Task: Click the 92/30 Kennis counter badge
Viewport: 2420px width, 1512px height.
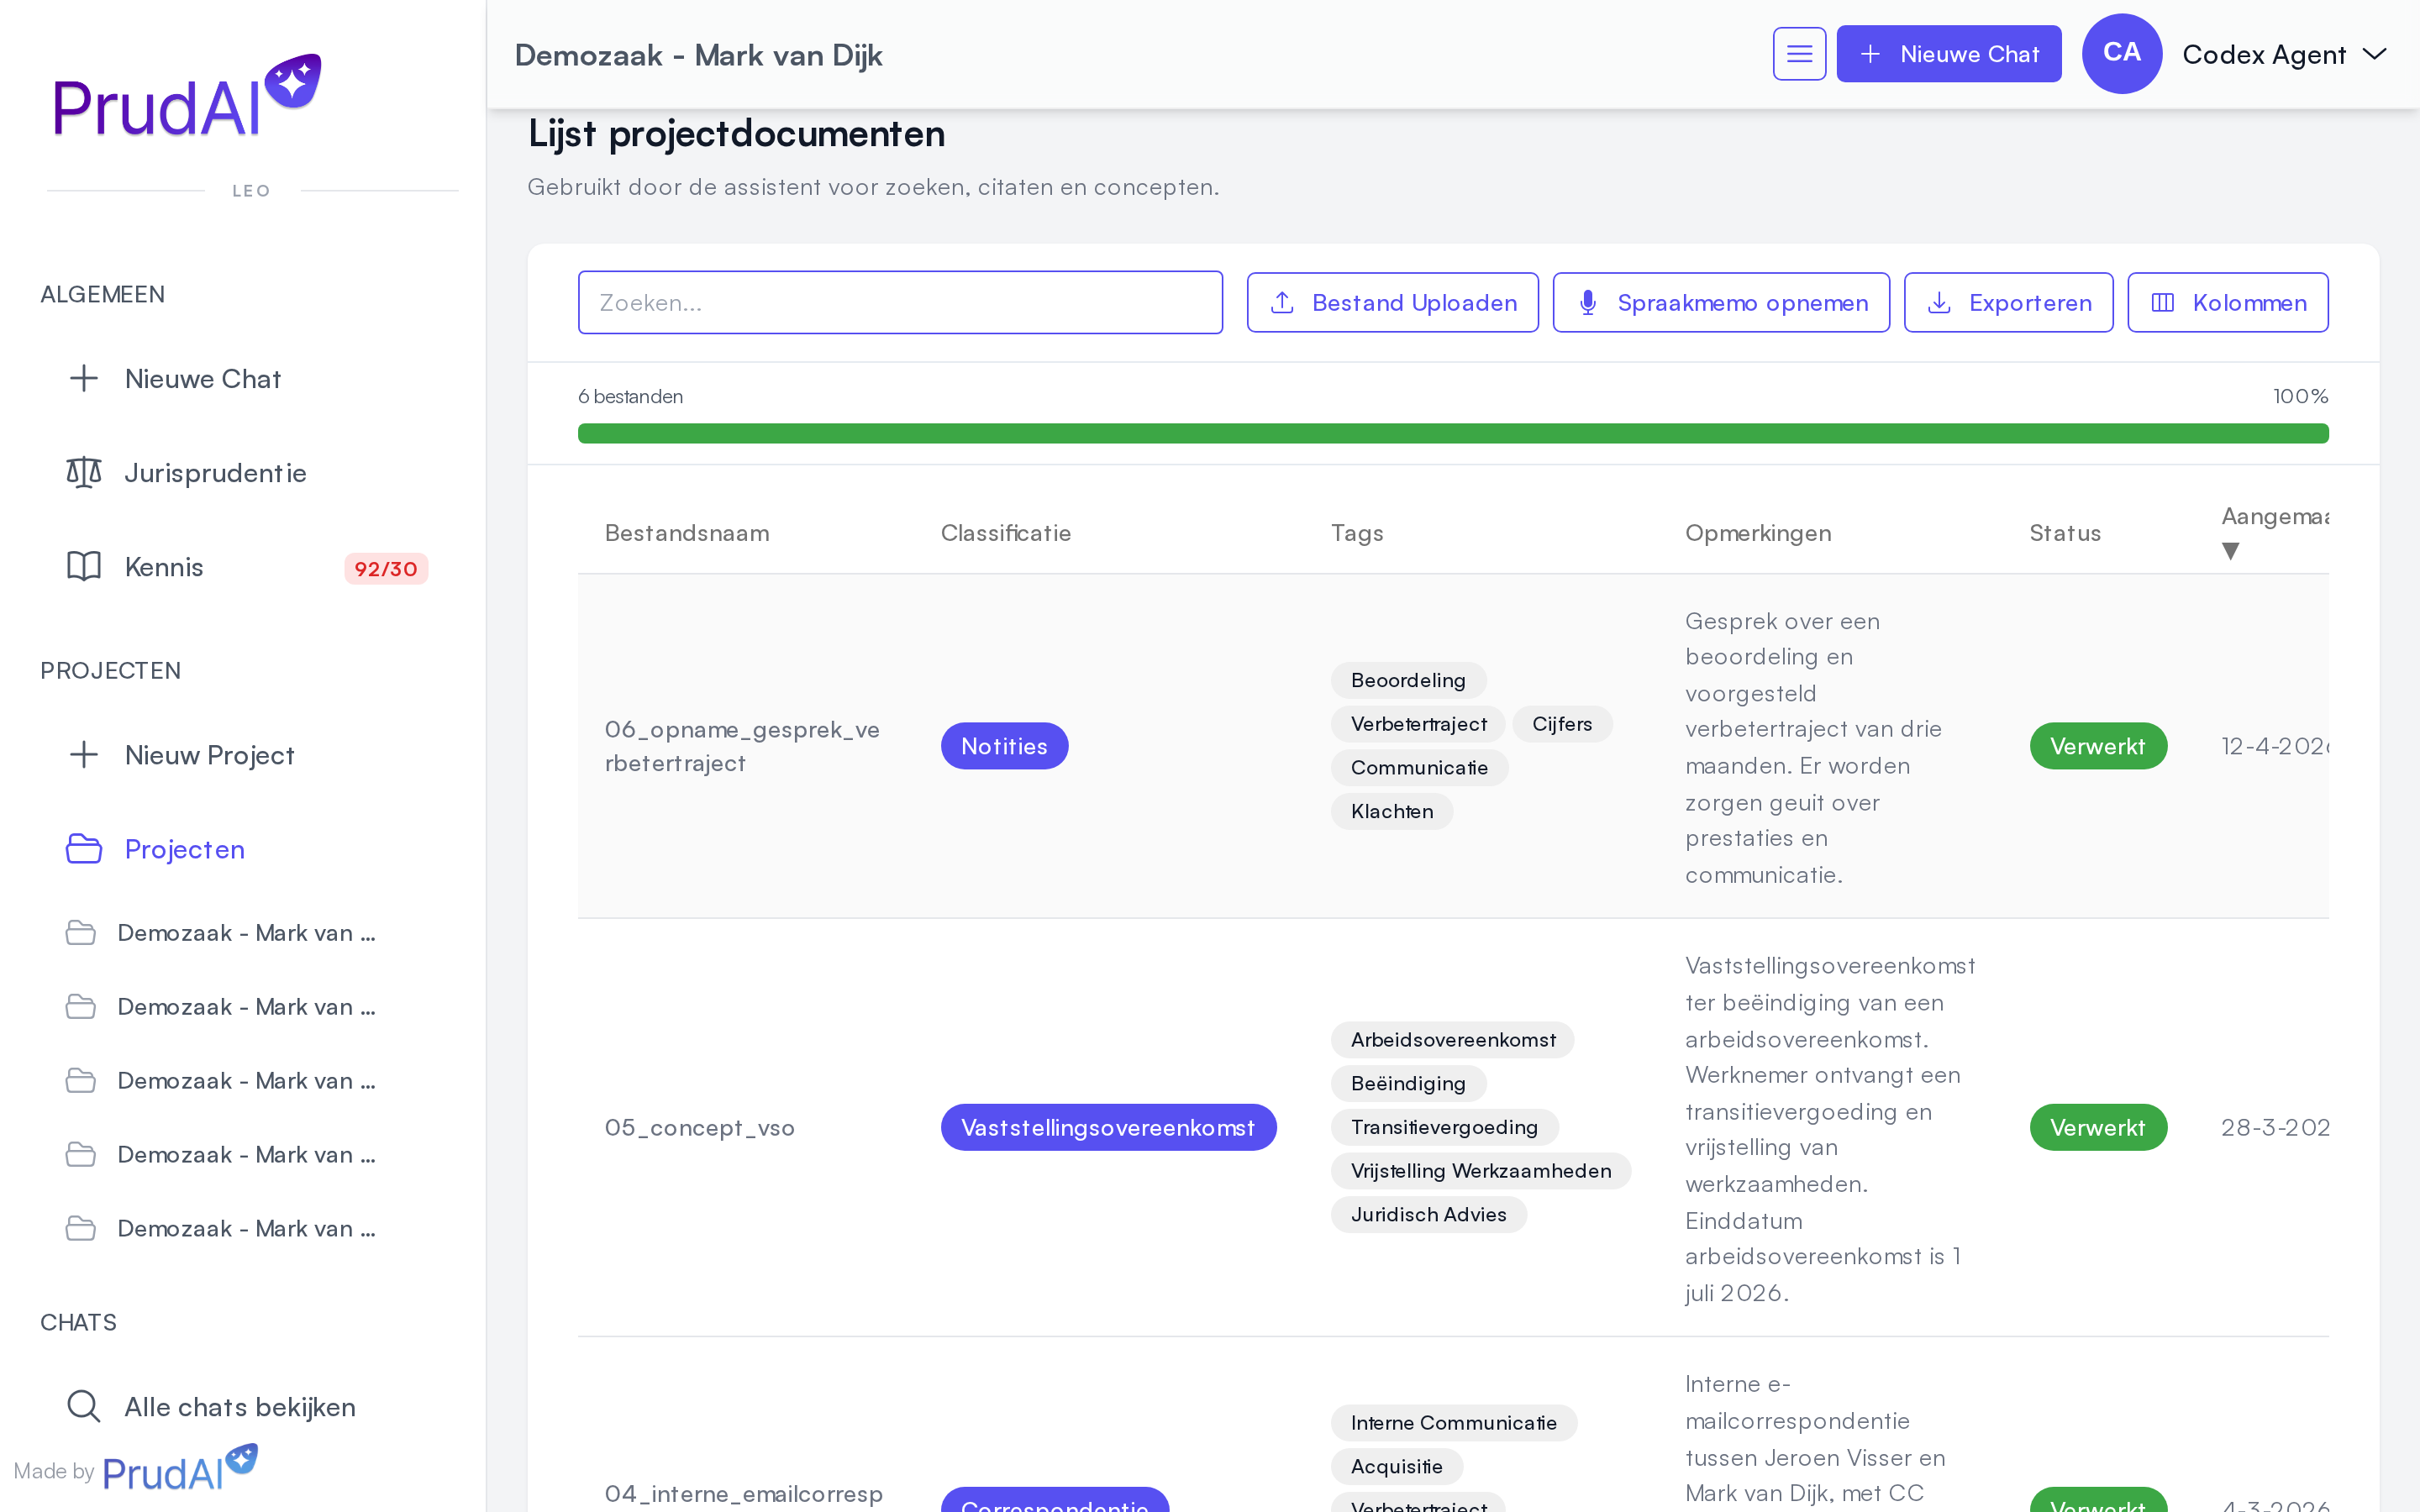Action: [x=386, y=568]
